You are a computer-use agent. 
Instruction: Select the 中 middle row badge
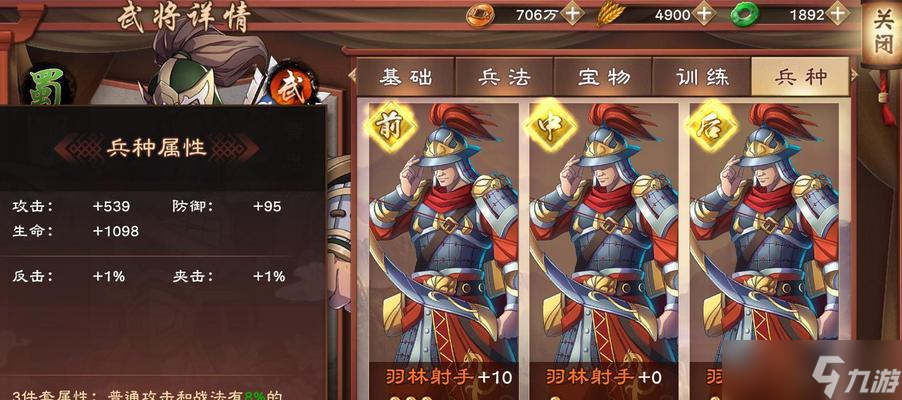pos(552,126)
